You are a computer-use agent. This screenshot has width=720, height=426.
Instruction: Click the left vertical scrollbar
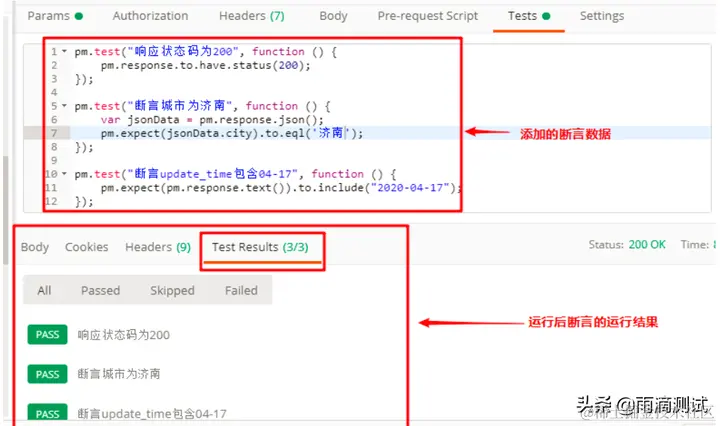click(6, 211)
